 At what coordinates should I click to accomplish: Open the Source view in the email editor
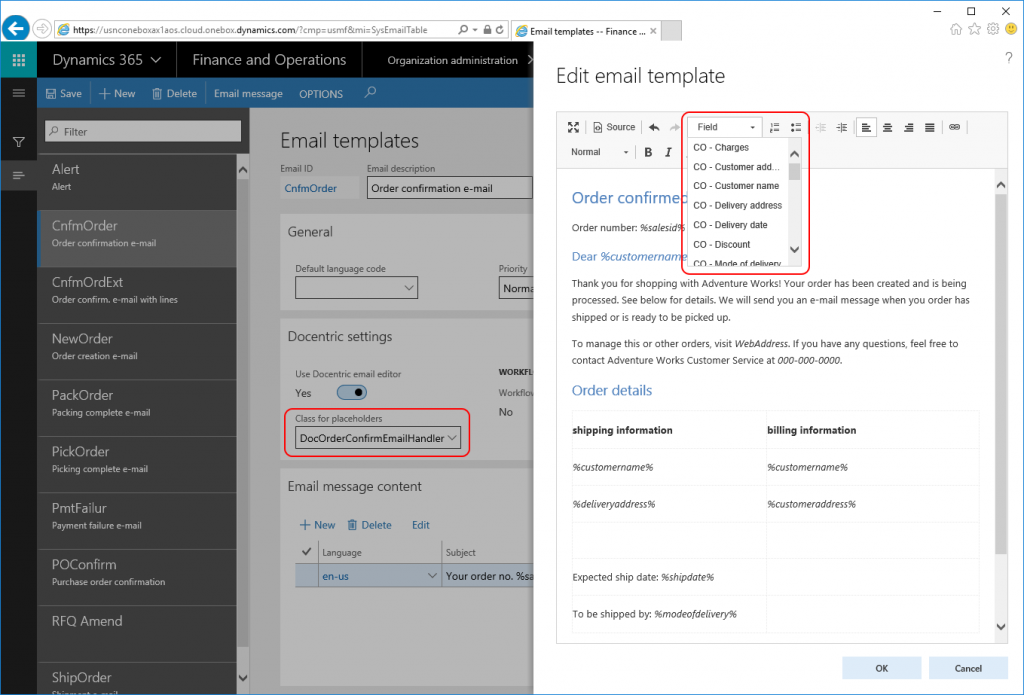point(614,127)
